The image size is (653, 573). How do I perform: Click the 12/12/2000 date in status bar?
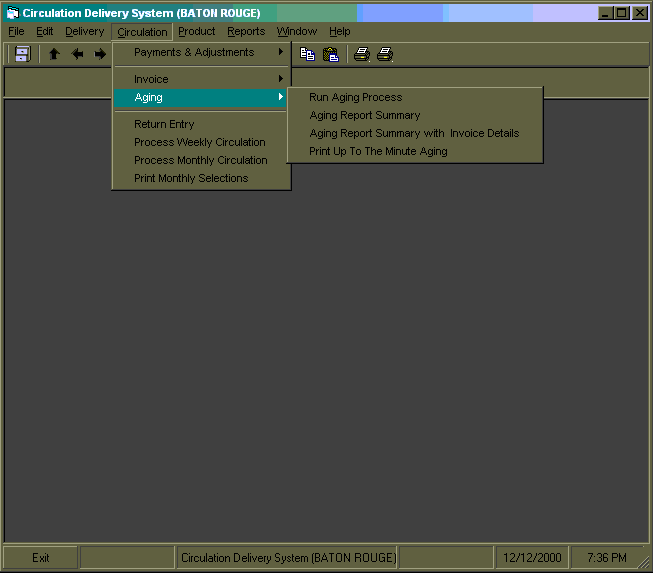coord(532,558)
